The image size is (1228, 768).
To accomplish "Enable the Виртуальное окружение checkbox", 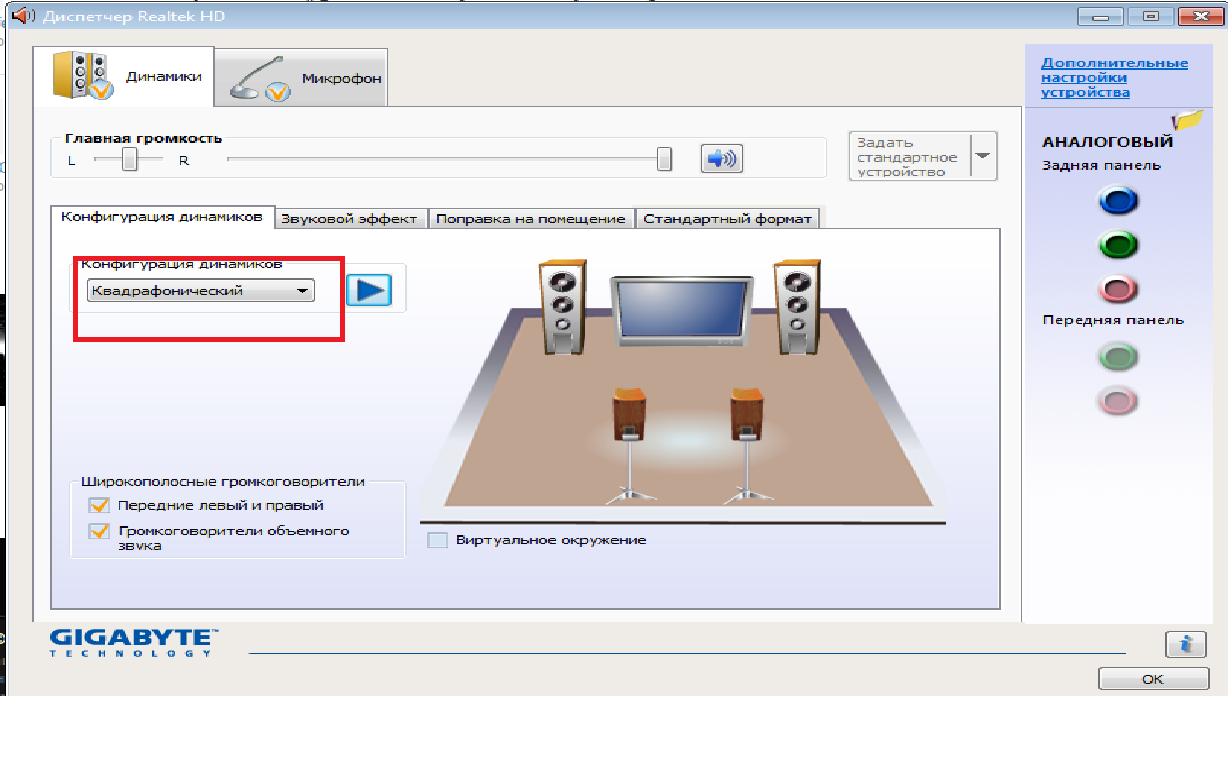I will [x=437, y=540].
